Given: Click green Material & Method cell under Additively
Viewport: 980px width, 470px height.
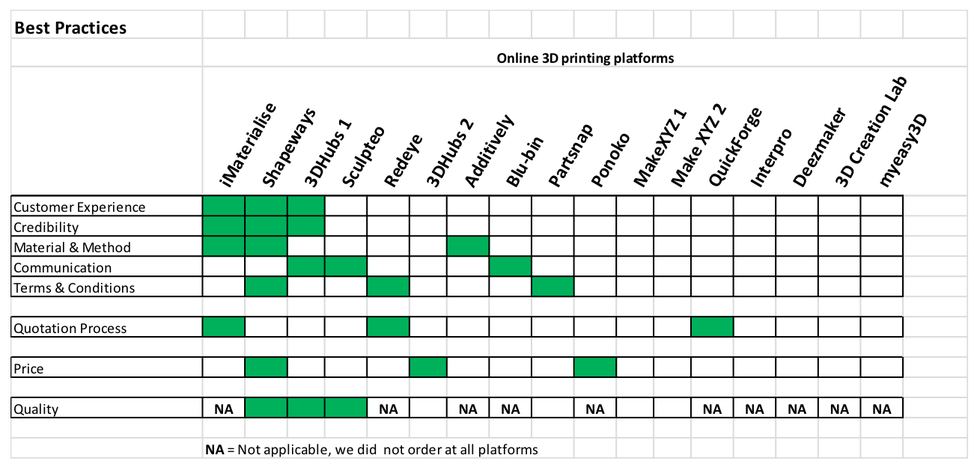Looking at the screenshot, I should (x=468, y=247).
